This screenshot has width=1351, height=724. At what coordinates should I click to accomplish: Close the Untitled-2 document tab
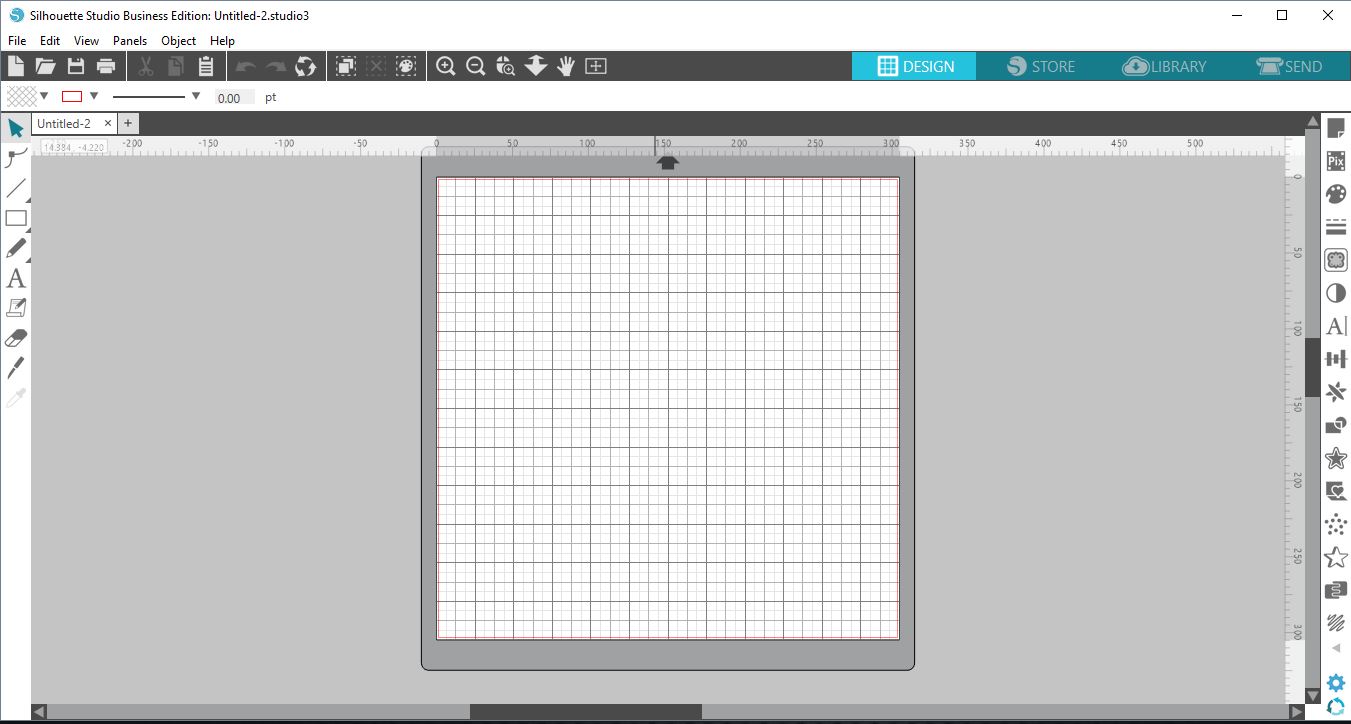pyautogui.click(x=108, y=124)
